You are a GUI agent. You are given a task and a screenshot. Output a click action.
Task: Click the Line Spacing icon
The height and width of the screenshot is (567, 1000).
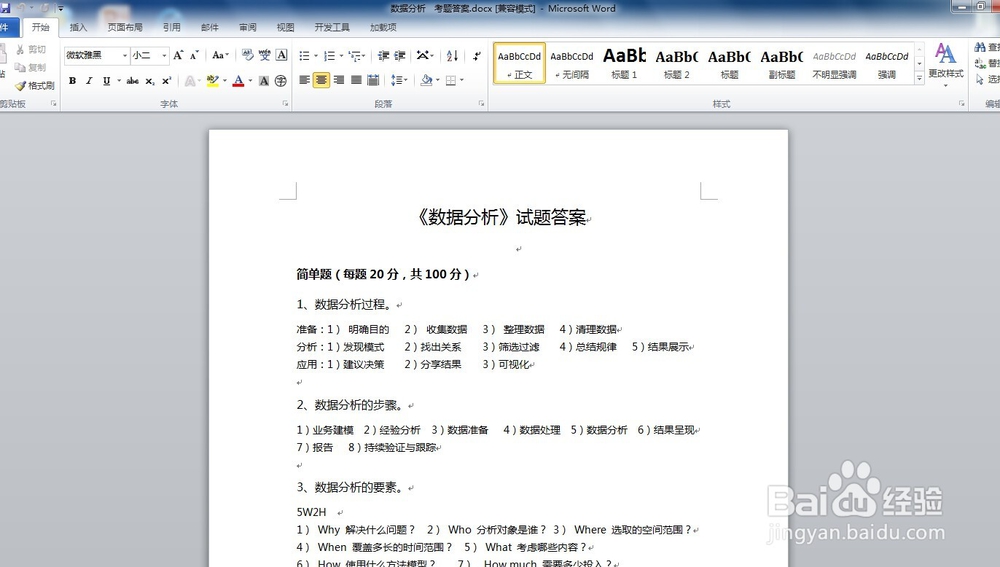(x=397, y=80)
